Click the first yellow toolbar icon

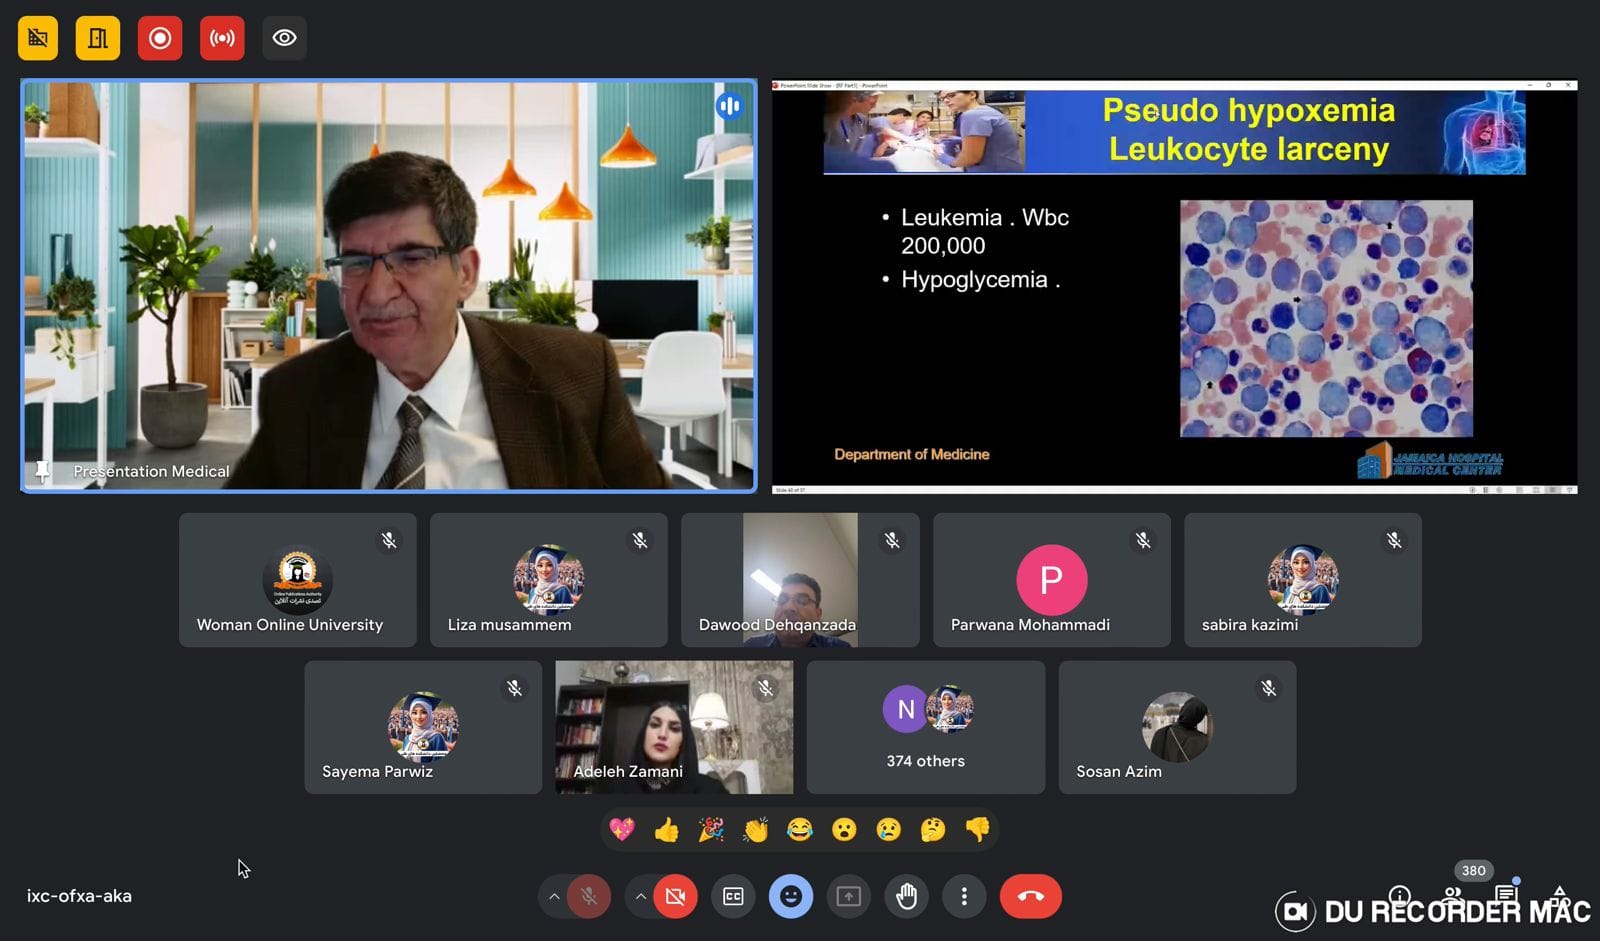pos(38,38)
